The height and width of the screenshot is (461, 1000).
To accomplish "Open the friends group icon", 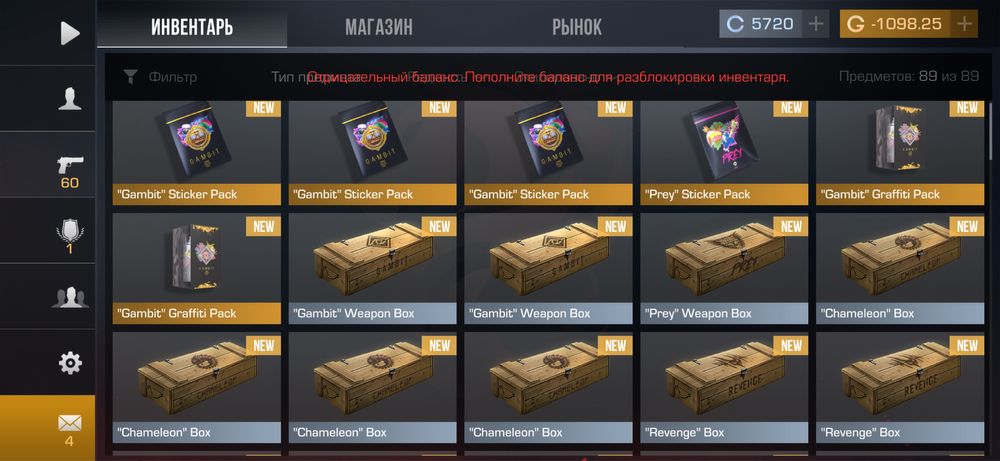I will [x=70, y=297].
